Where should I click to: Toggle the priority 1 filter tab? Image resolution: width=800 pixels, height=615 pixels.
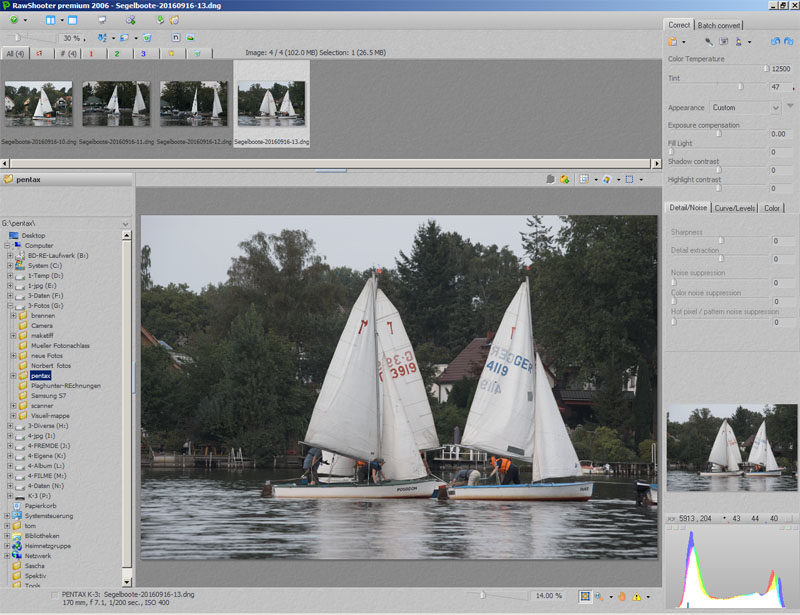click(x=91, y=53)
